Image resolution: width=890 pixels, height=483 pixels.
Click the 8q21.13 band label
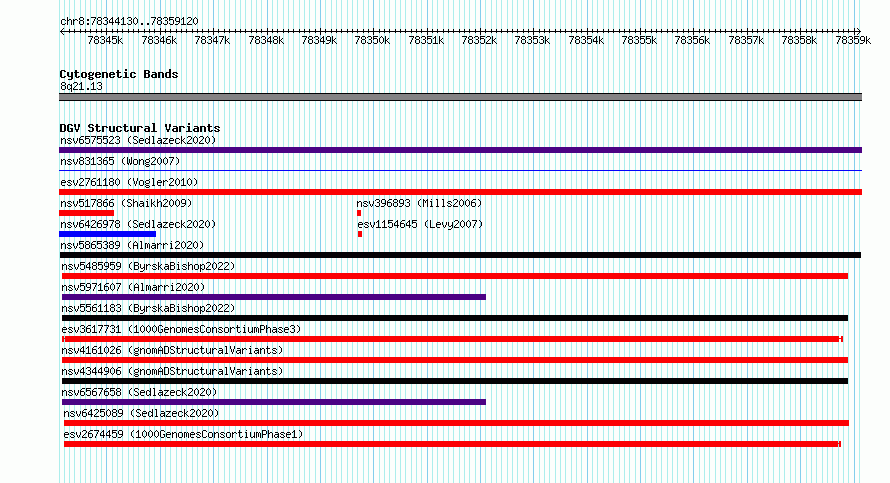point(81,86)
